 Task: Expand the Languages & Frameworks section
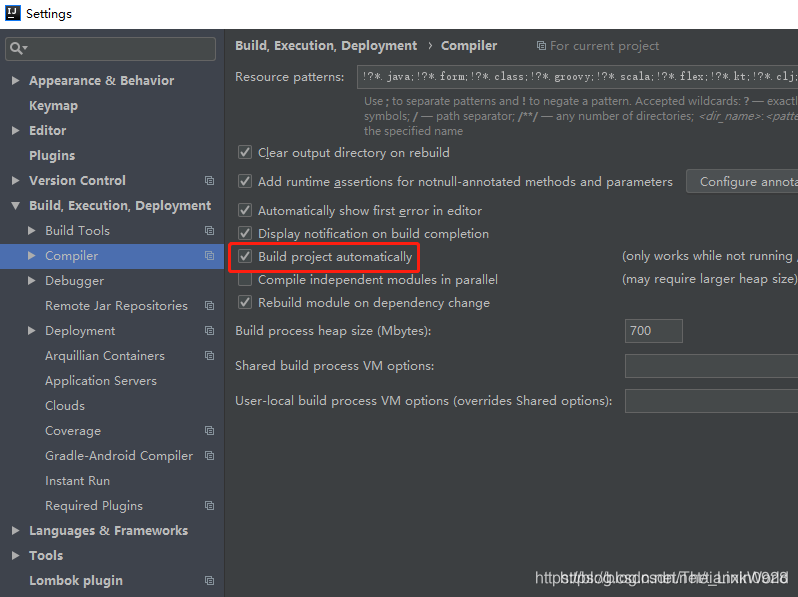pos(15,530)
